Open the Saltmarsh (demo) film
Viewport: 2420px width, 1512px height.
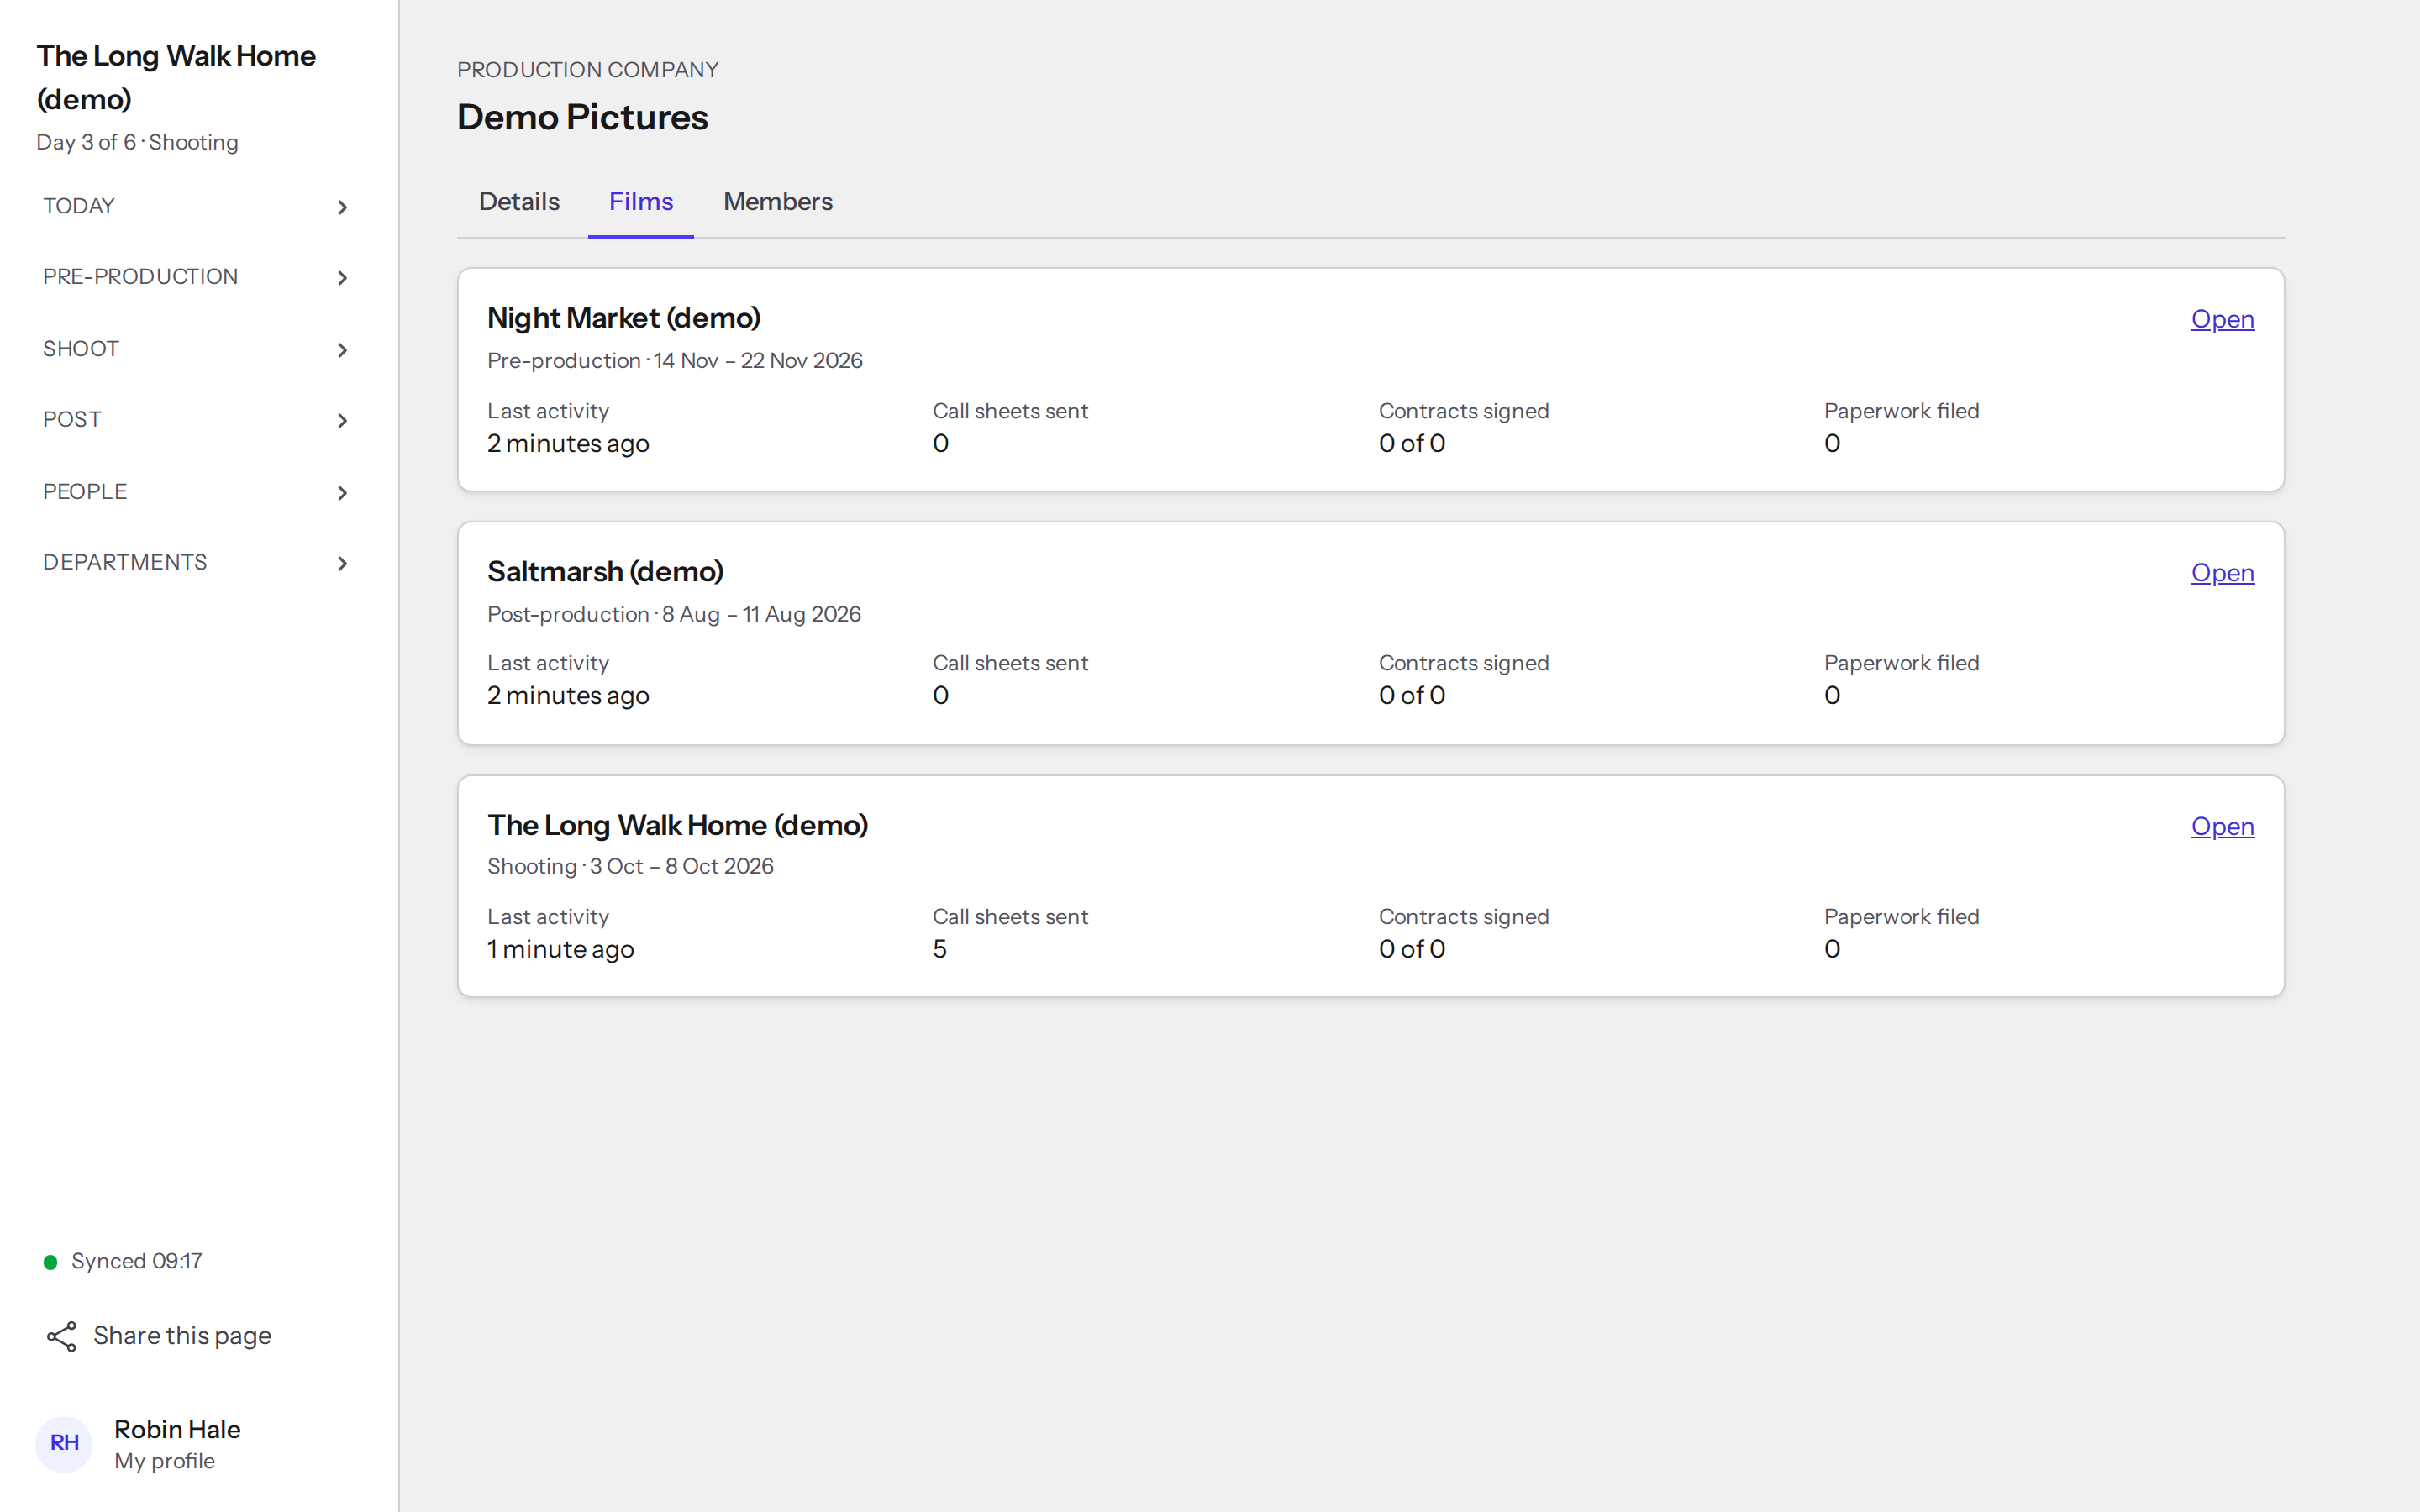click(x=2222, y=573)
